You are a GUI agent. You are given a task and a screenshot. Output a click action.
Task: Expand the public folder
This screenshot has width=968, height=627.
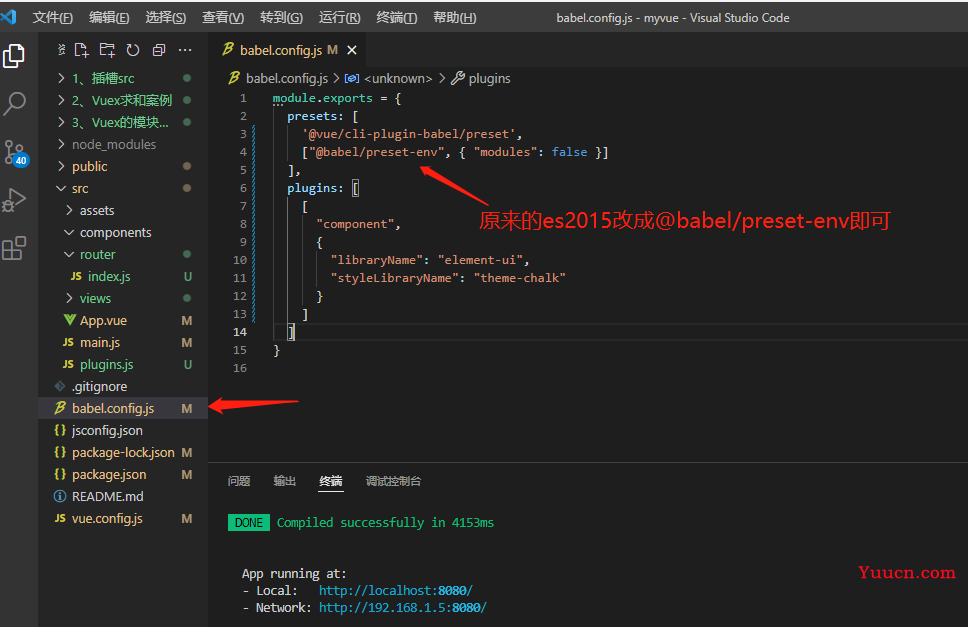pyautogui.click(x=123, y=166)
